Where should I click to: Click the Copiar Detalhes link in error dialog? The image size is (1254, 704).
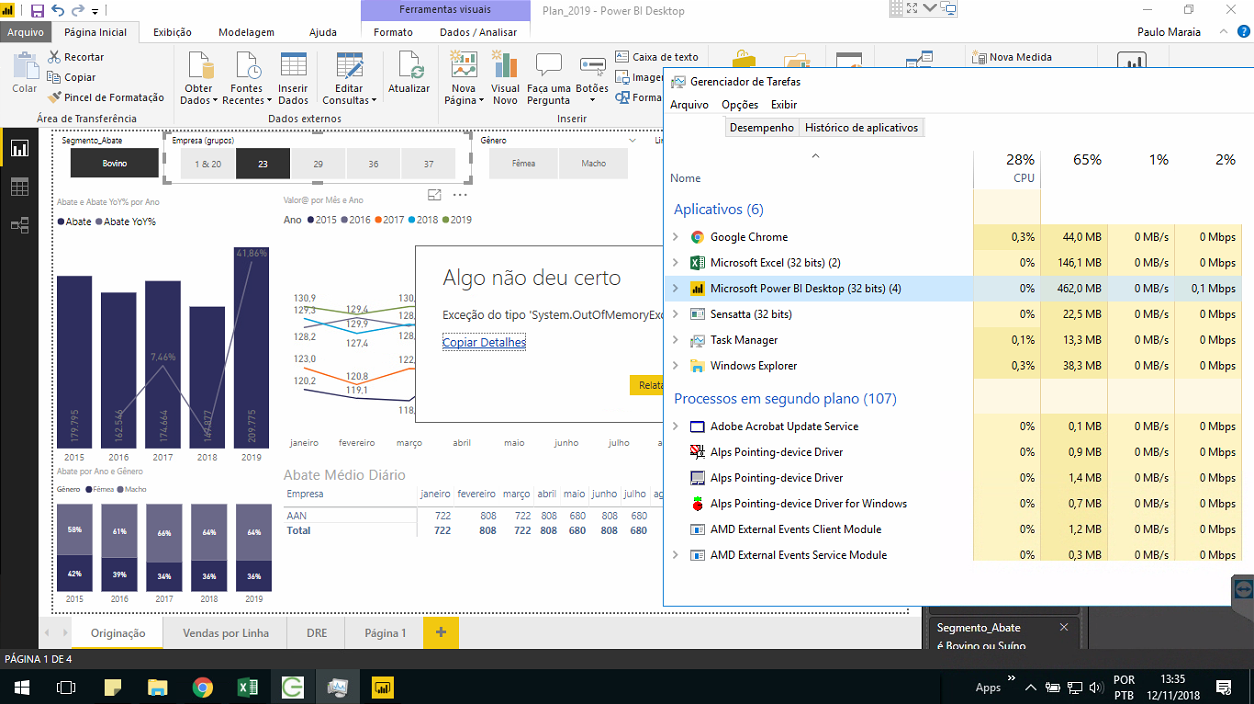(484, 342)
